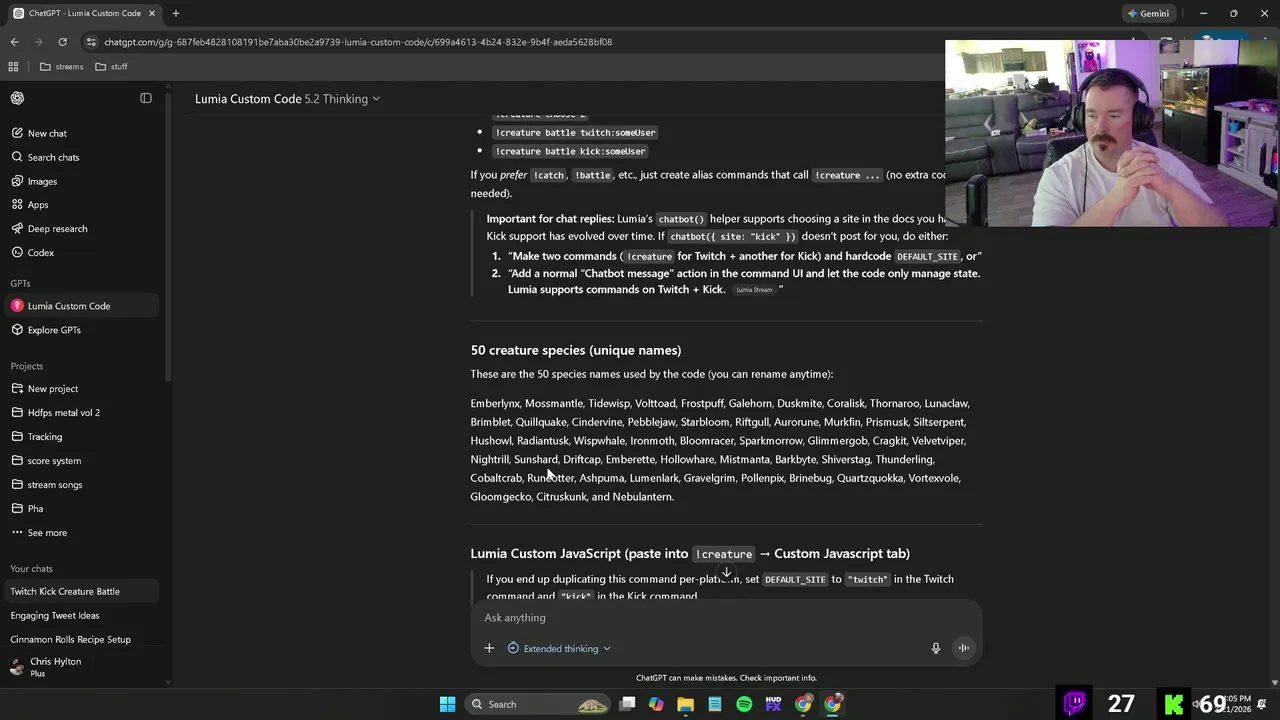This screenshot has width=1280, height=720.
Task: Close the ChatGPT browser tab
Action: point(150,13)
